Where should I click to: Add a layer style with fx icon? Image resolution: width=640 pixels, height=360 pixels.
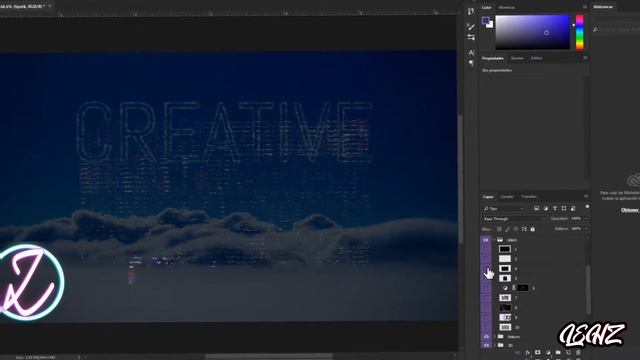pos(527,353)
